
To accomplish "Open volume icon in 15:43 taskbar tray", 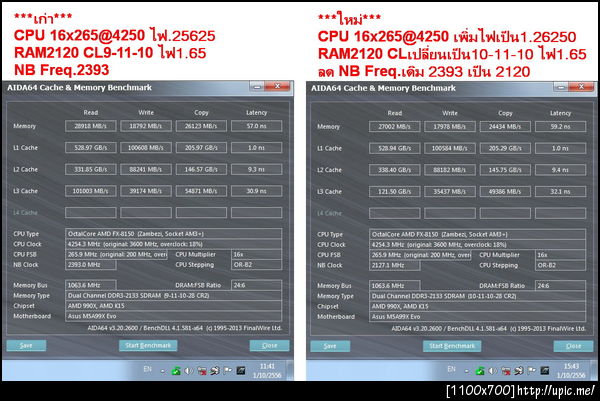I will coord(492,370).
